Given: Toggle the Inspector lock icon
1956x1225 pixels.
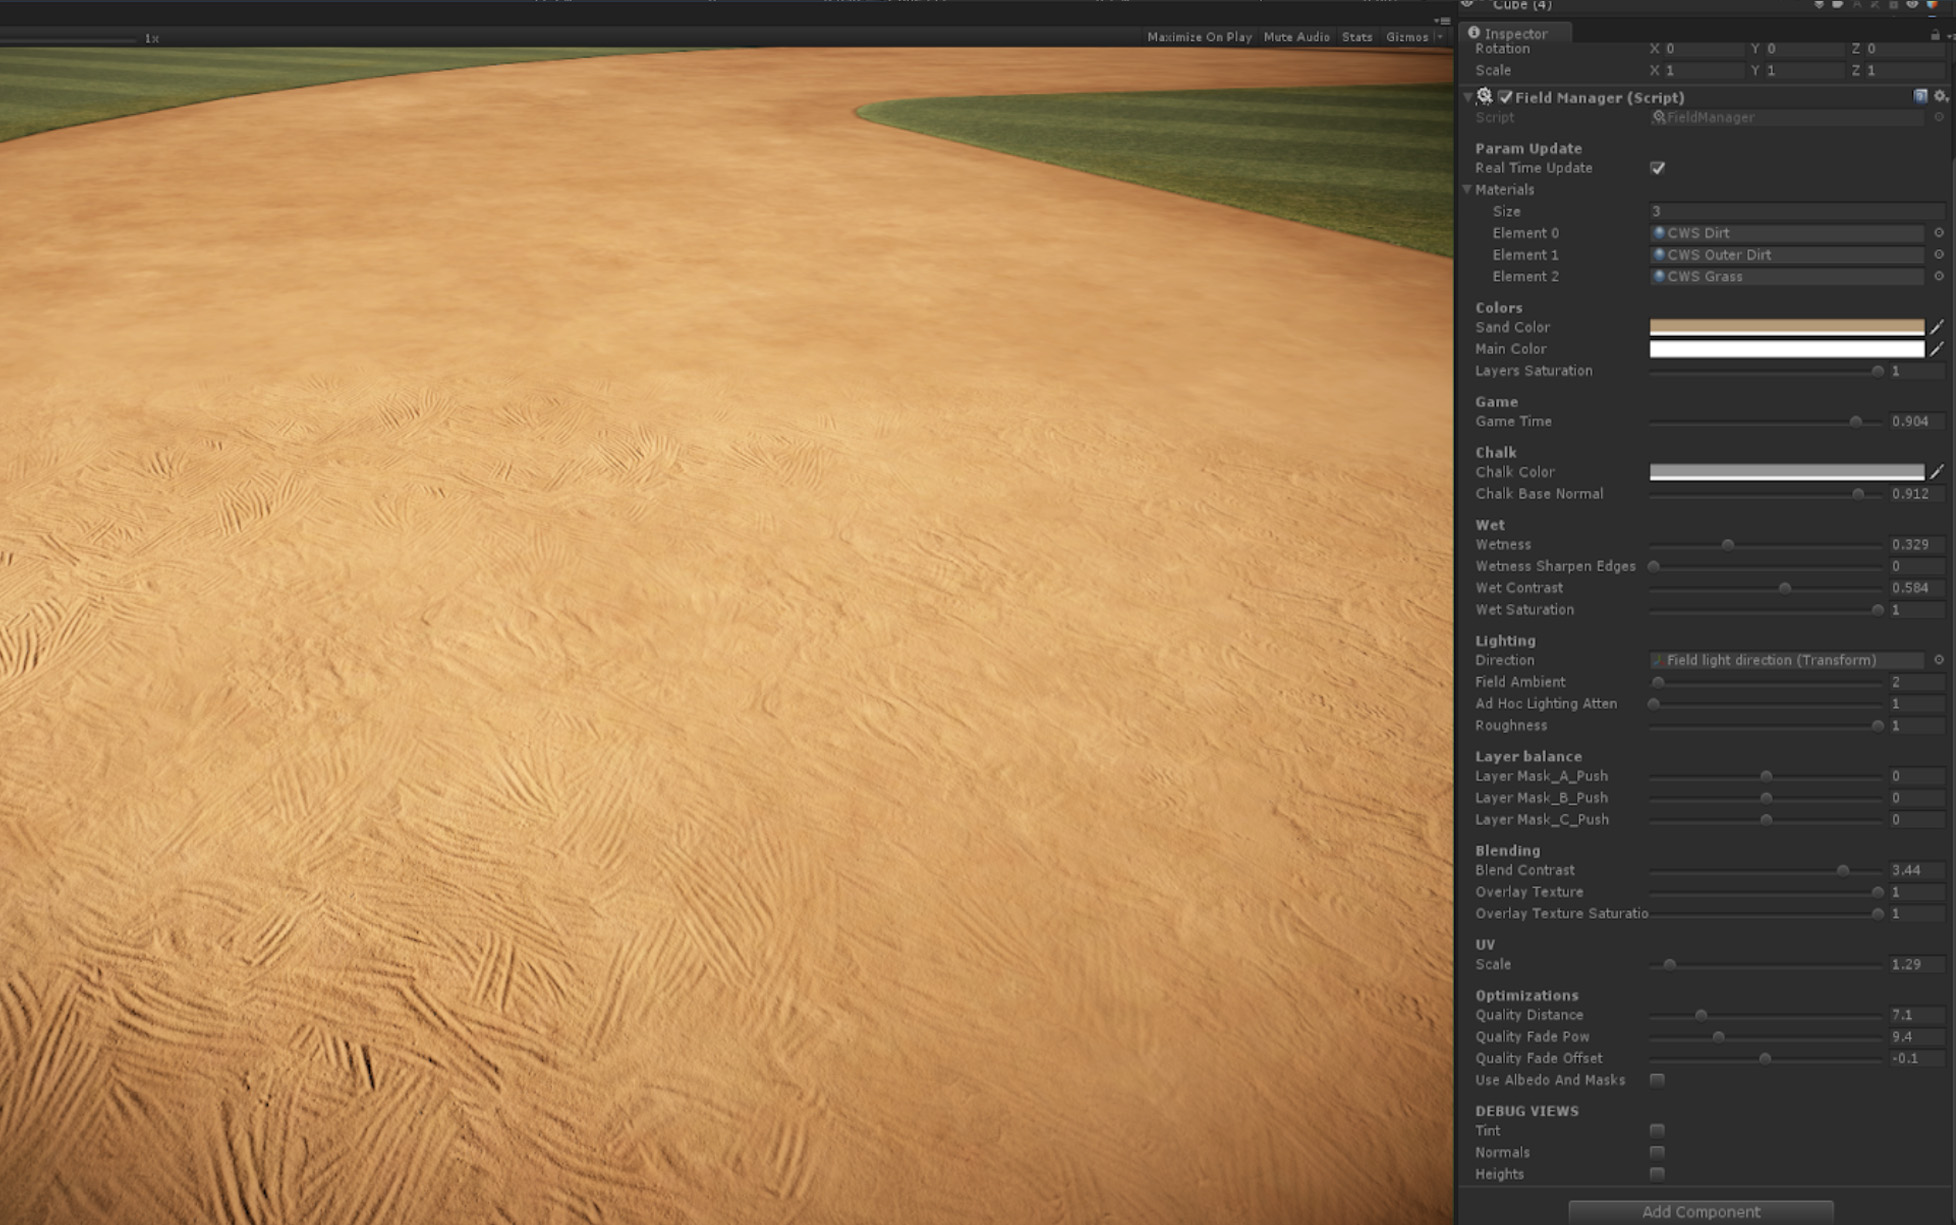Looking at the screenshot, I should pos(1935,35).
